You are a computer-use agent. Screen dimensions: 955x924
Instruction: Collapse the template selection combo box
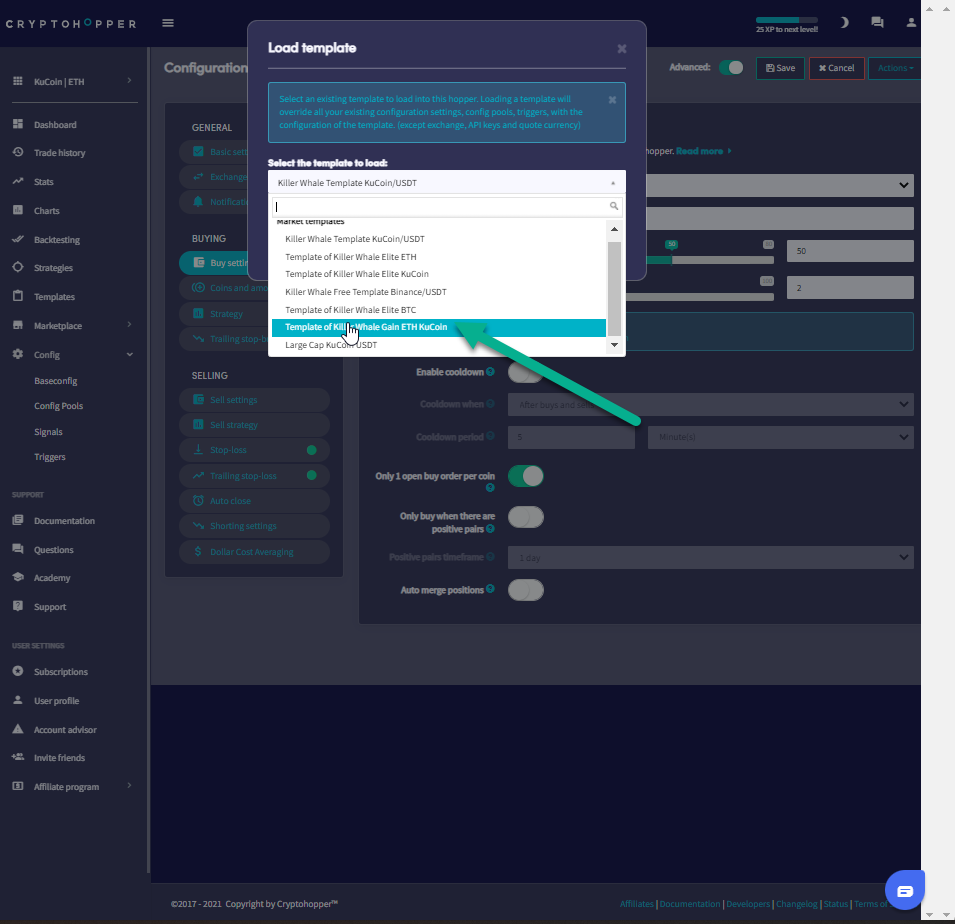coord(446,183)
